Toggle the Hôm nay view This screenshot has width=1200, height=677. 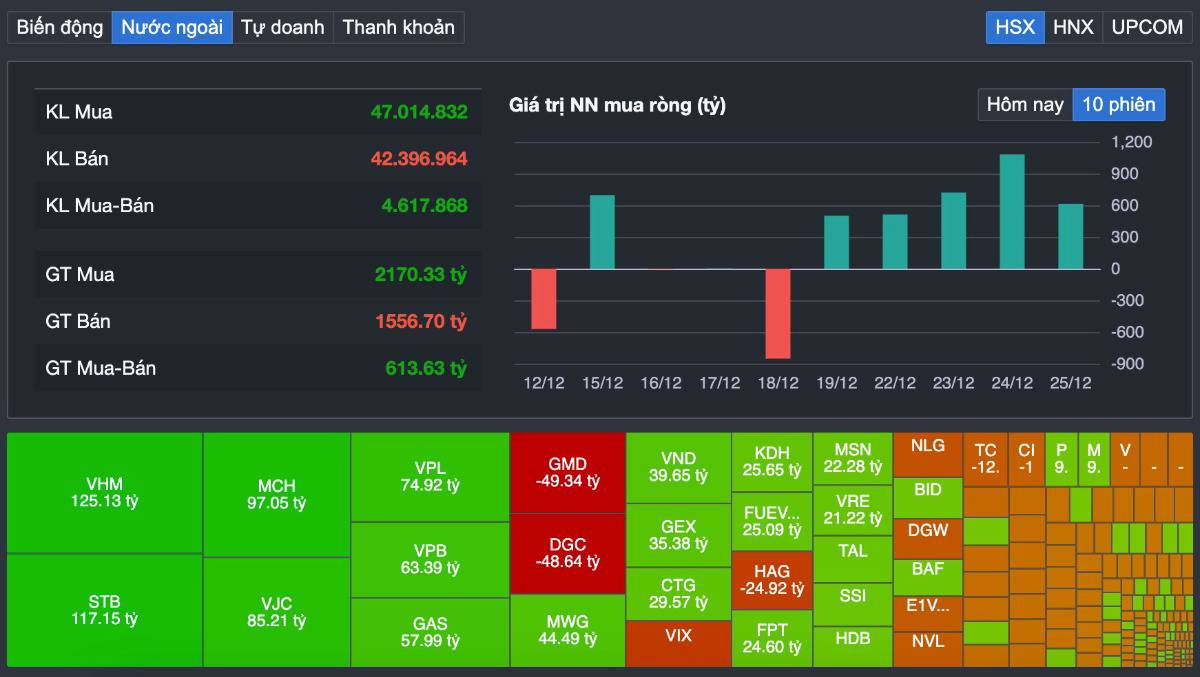coord(1024,104)
